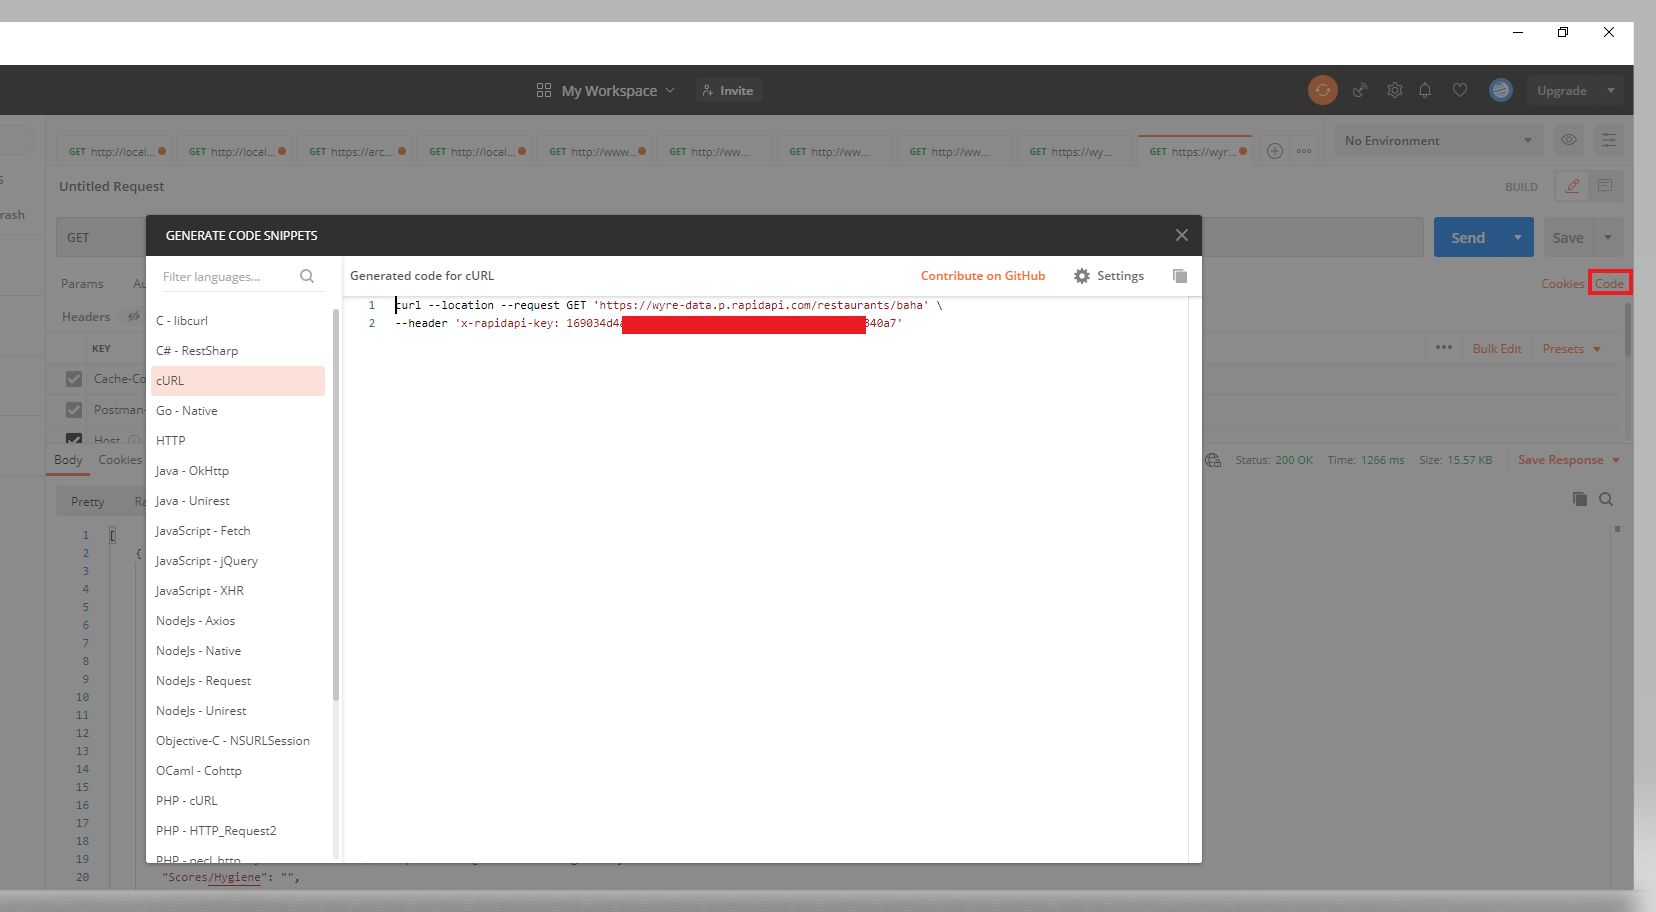Open Postman settings gear in header

coord(1395,90)
